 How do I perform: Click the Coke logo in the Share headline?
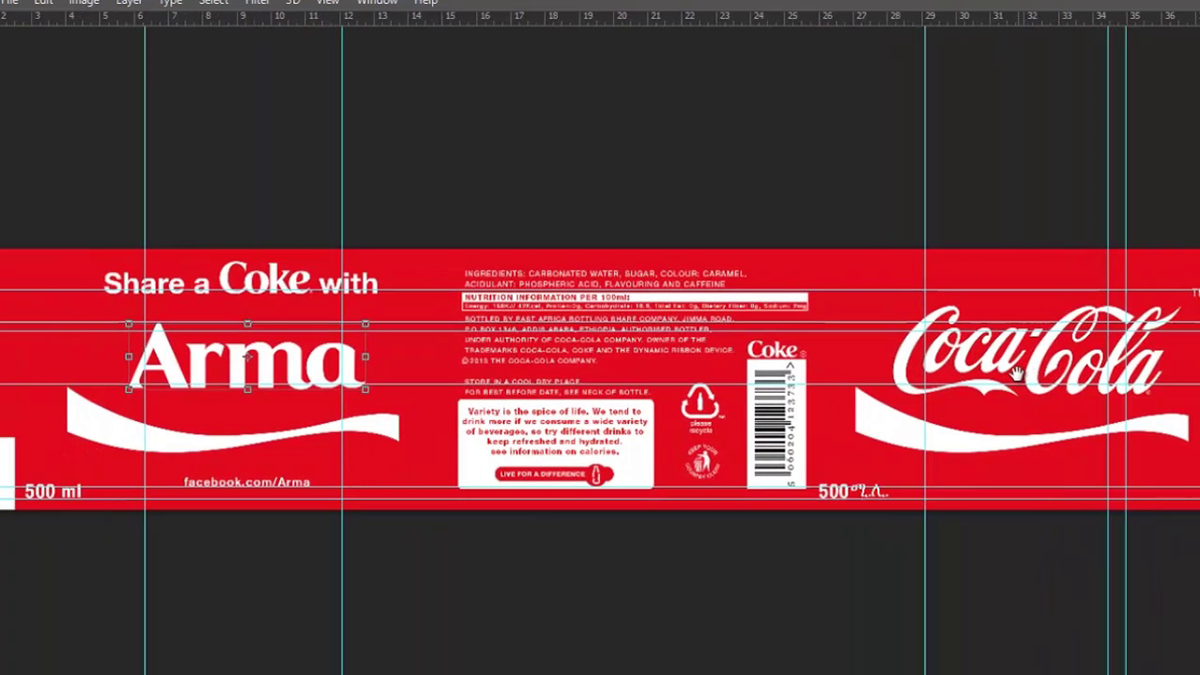[265, 278]
